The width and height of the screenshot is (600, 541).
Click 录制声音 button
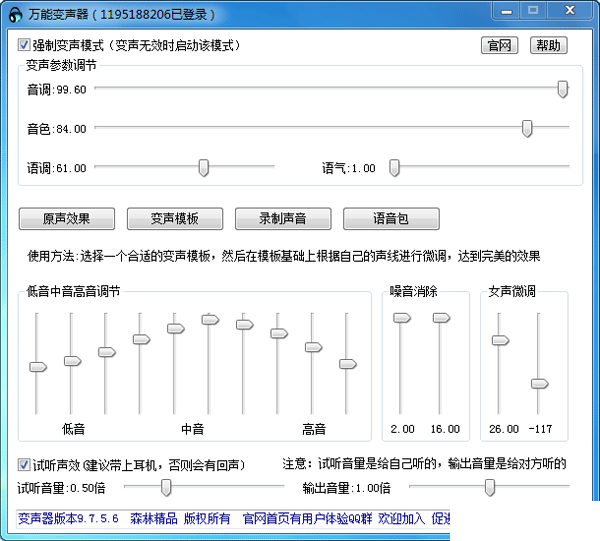[x=283, y=219]
